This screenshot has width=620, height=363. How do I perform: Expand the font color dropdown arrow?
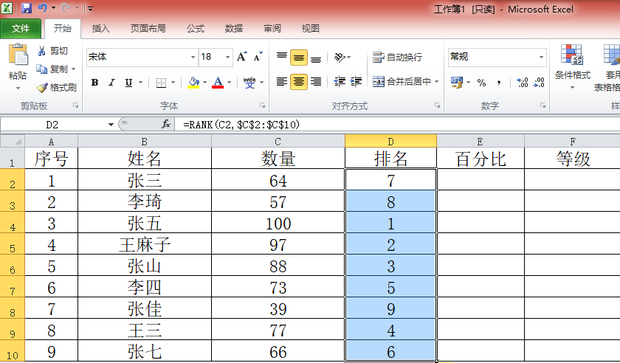(x=229, y=83)
